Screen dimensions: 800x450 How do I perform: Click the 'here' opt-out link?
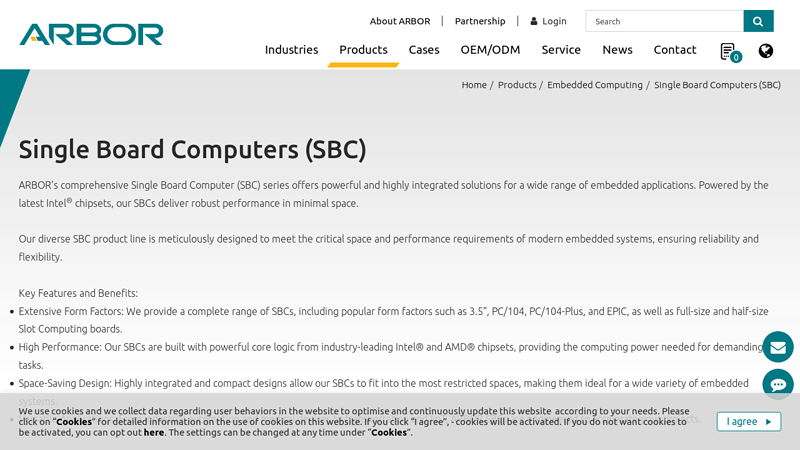(x=154, y=433)
